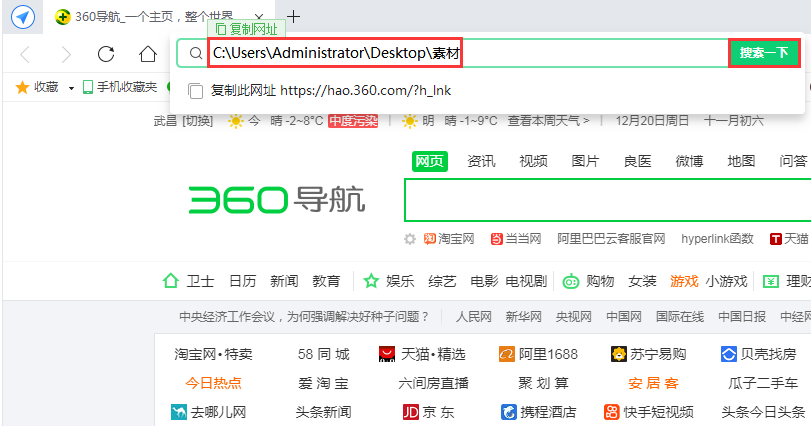
Task: Click the magnifier icon in address bar
Action: [196, 53]
